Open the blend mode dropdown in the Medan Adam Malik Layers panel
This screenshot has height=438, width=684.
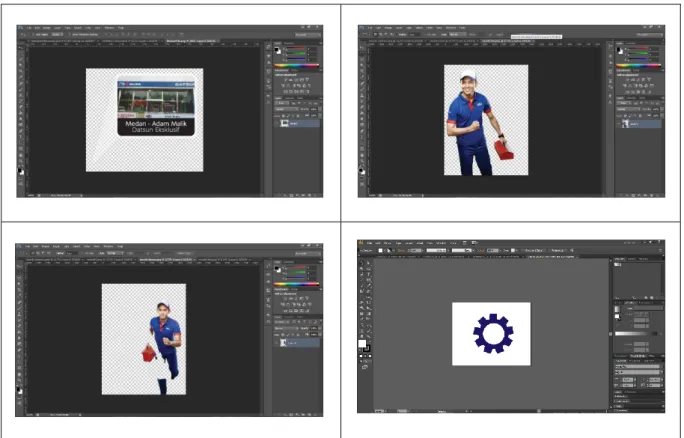click(287, 109)
